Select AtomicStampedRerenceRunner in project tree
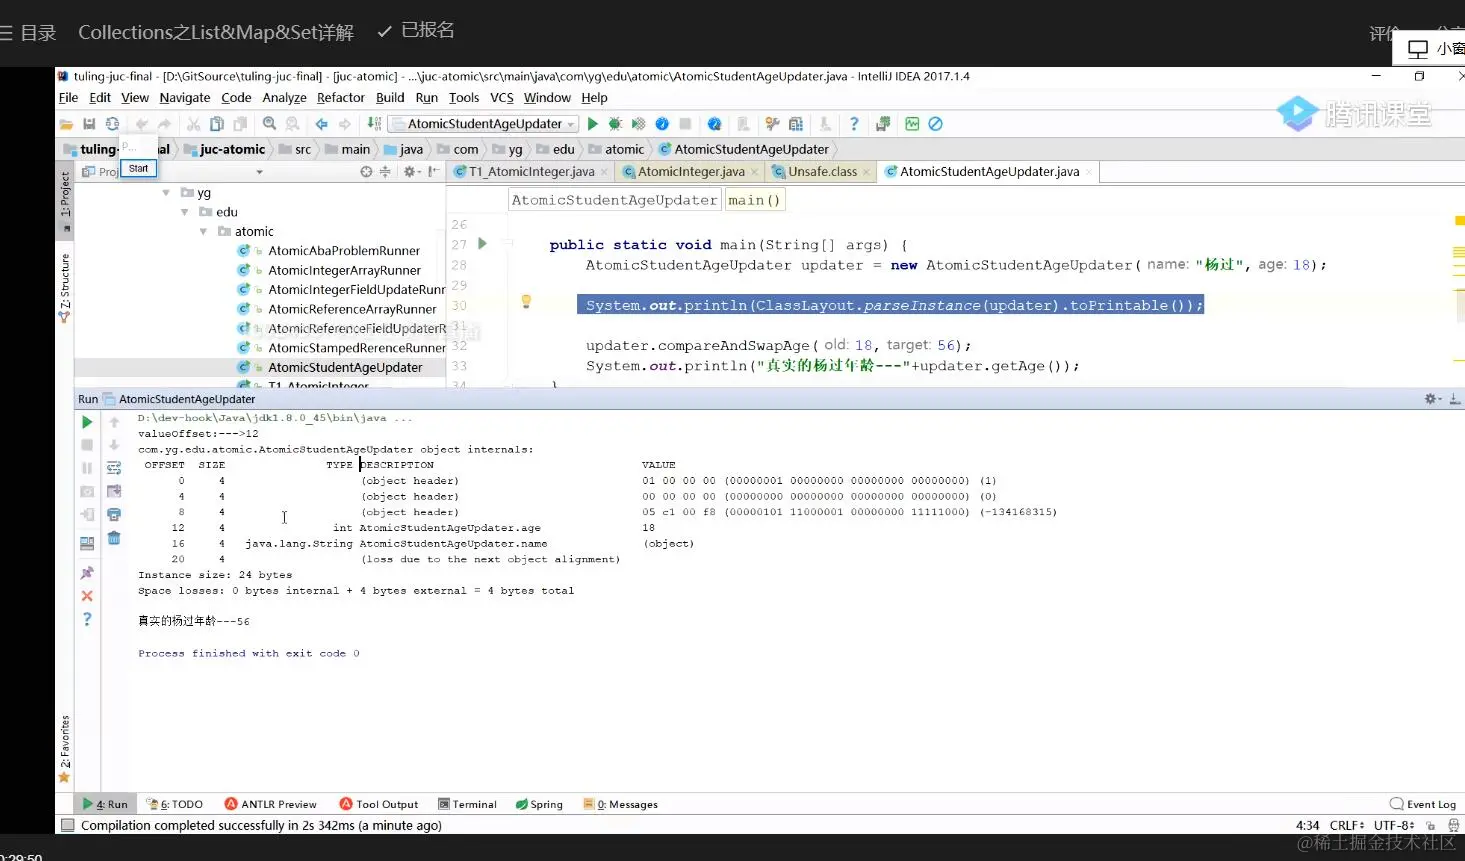 click(x=356, y=348)
